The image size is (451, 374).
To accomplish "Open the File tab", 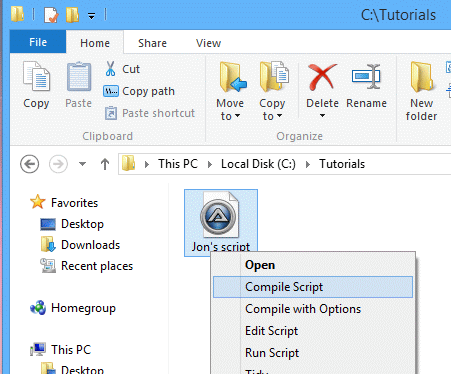I will coord(38,42).
